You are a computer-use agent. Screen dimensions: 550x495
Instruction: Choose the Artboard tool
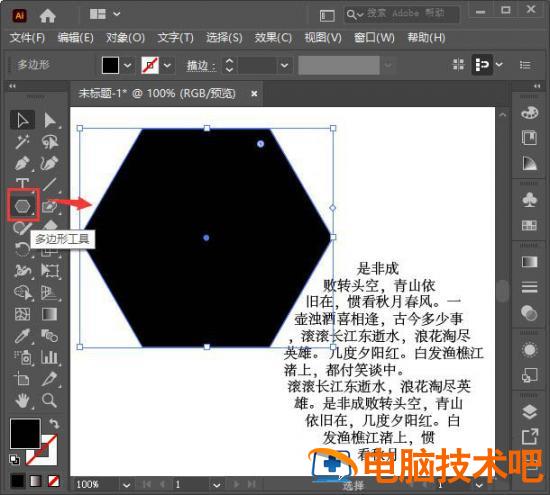pos(22,379)
